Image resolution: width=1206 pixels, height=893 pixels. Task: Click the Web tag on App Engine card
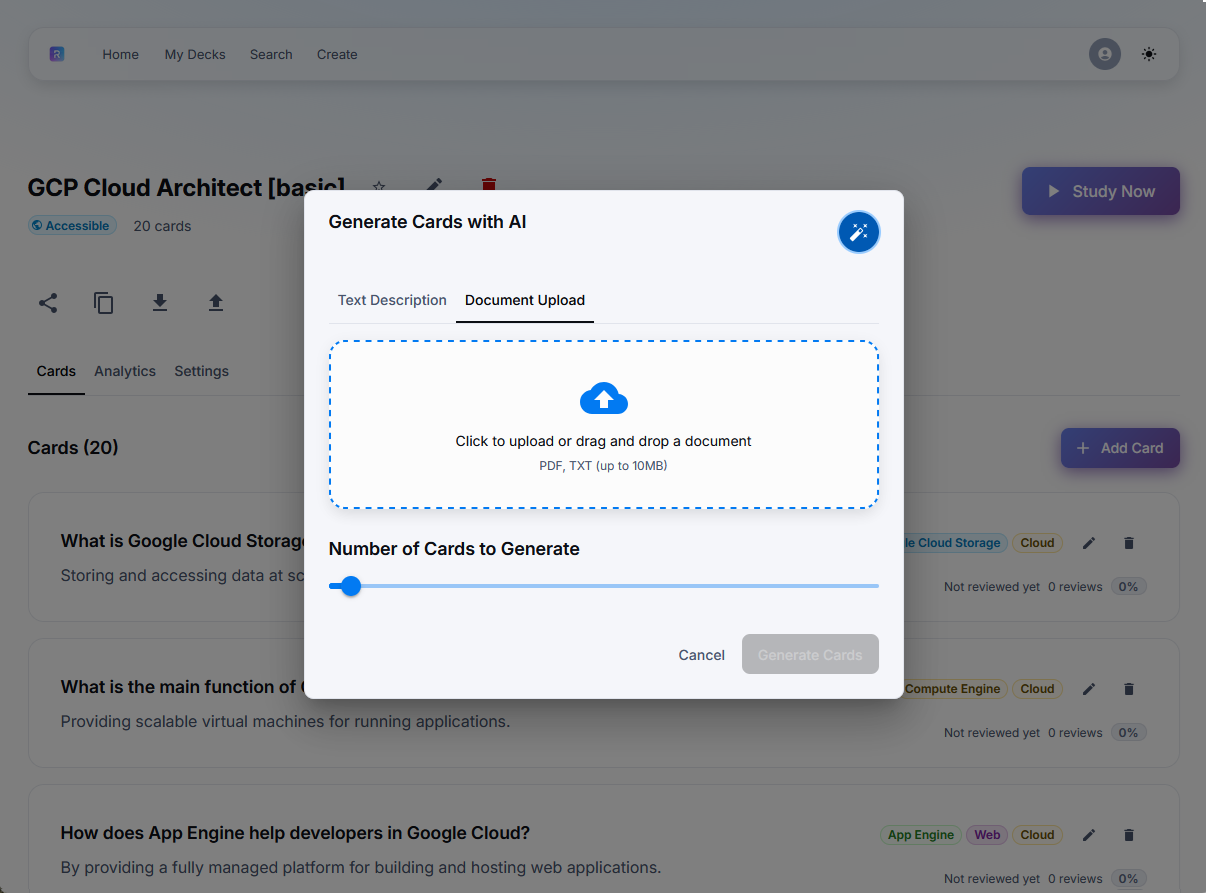click(987, 835)
